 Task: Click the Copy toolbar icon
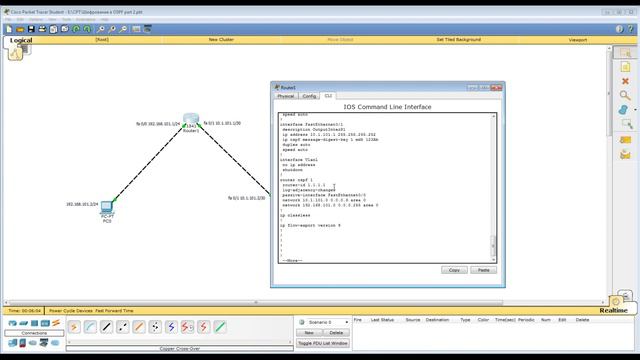pyautogui.click(x=53, y=29)
